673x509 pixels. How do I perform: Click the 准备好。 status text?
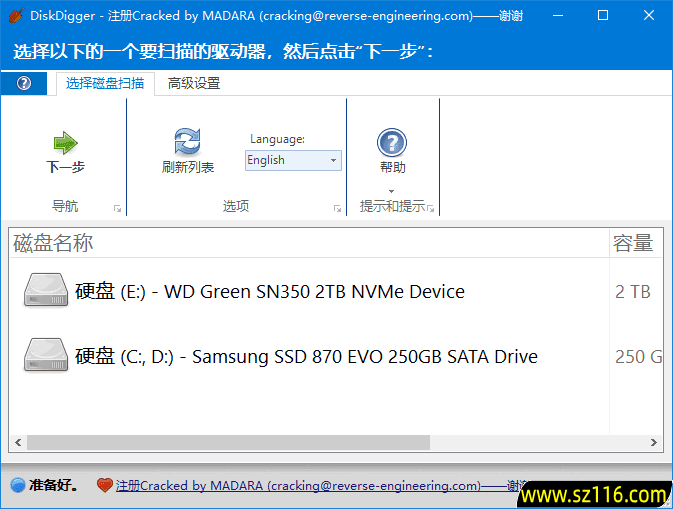tap(54, 485)
